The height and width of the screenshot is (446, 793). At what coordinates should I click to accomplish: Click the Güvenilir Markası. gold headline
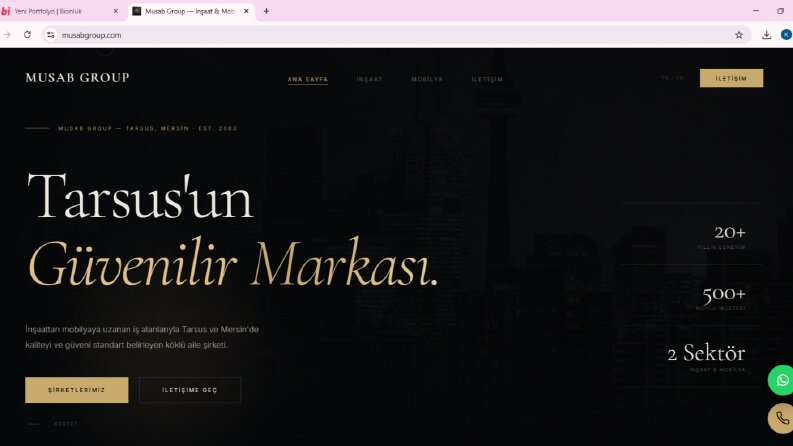click(233, 263)
